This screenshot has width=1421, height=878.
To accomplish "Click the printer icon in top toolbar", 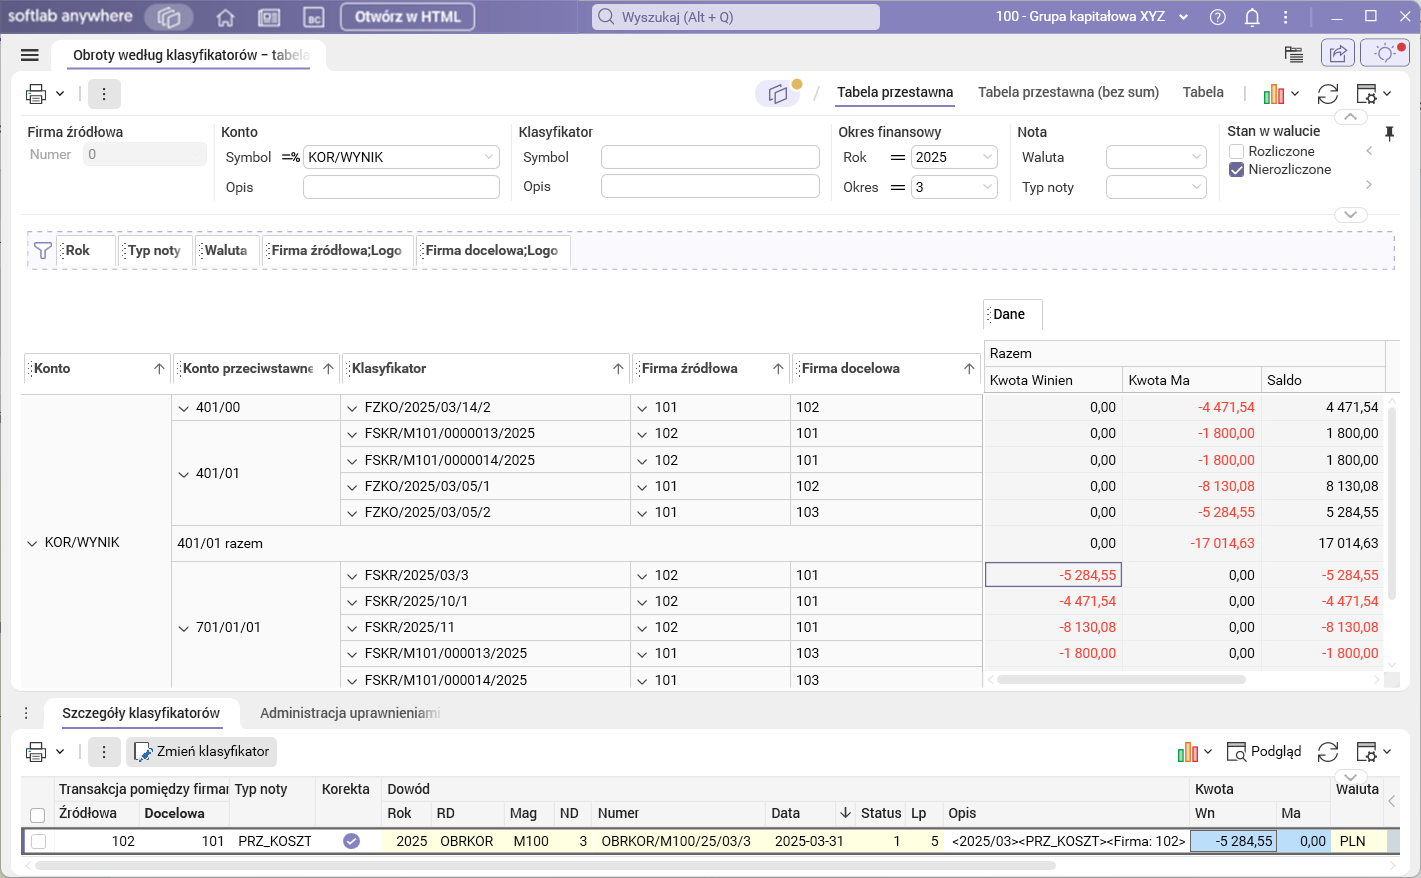I will click(x=36, y=94).
